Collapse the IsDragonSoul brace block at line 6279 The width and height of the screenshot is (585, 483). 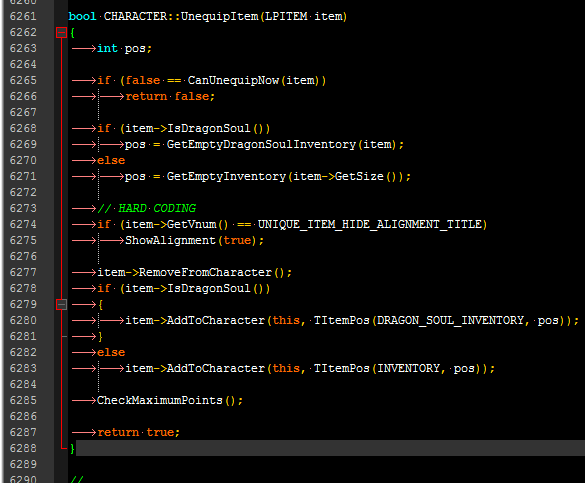[61, 304]
